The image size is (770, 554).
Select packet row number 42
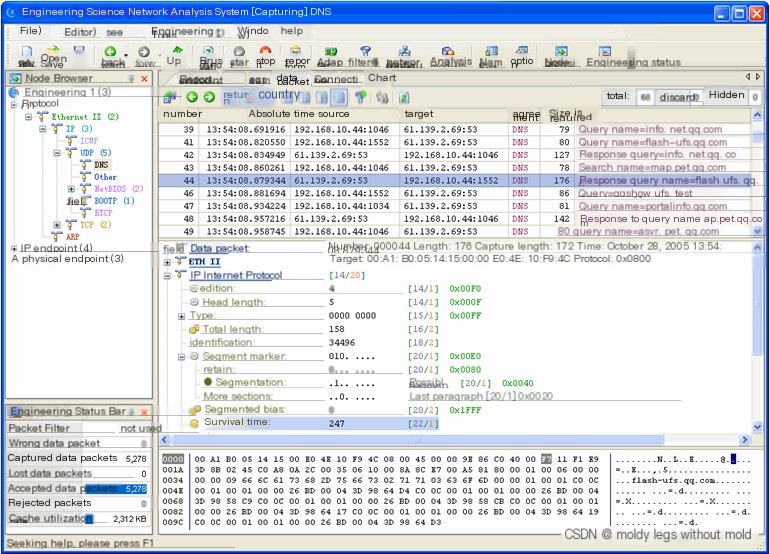click(454, 155)
